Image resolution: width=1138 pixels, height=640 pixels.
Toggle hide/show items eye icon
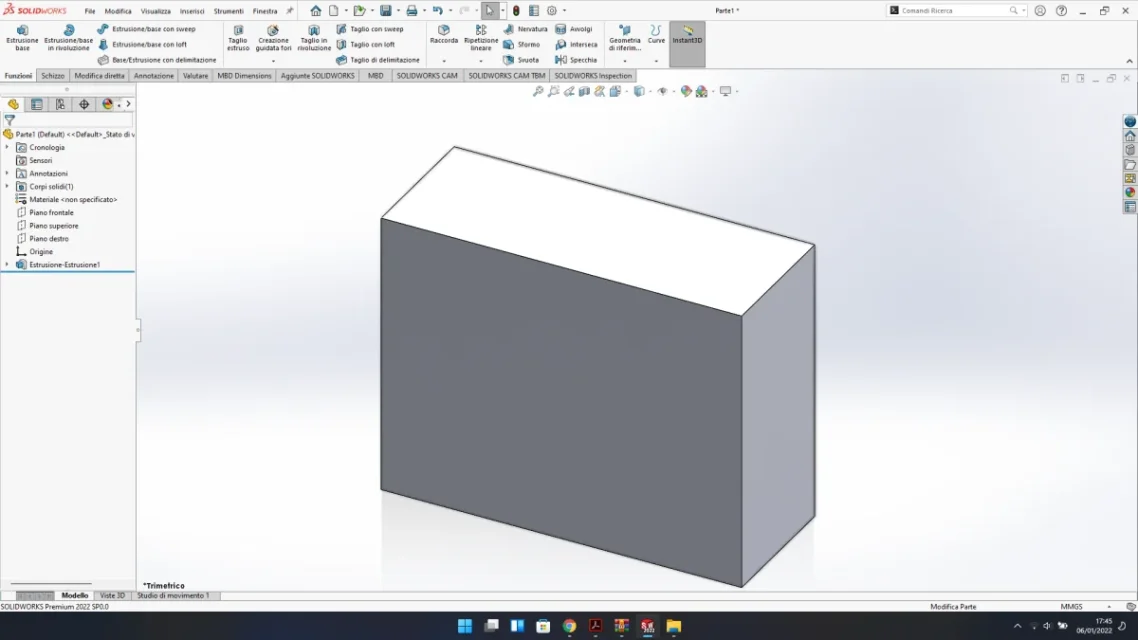point(662,91)
